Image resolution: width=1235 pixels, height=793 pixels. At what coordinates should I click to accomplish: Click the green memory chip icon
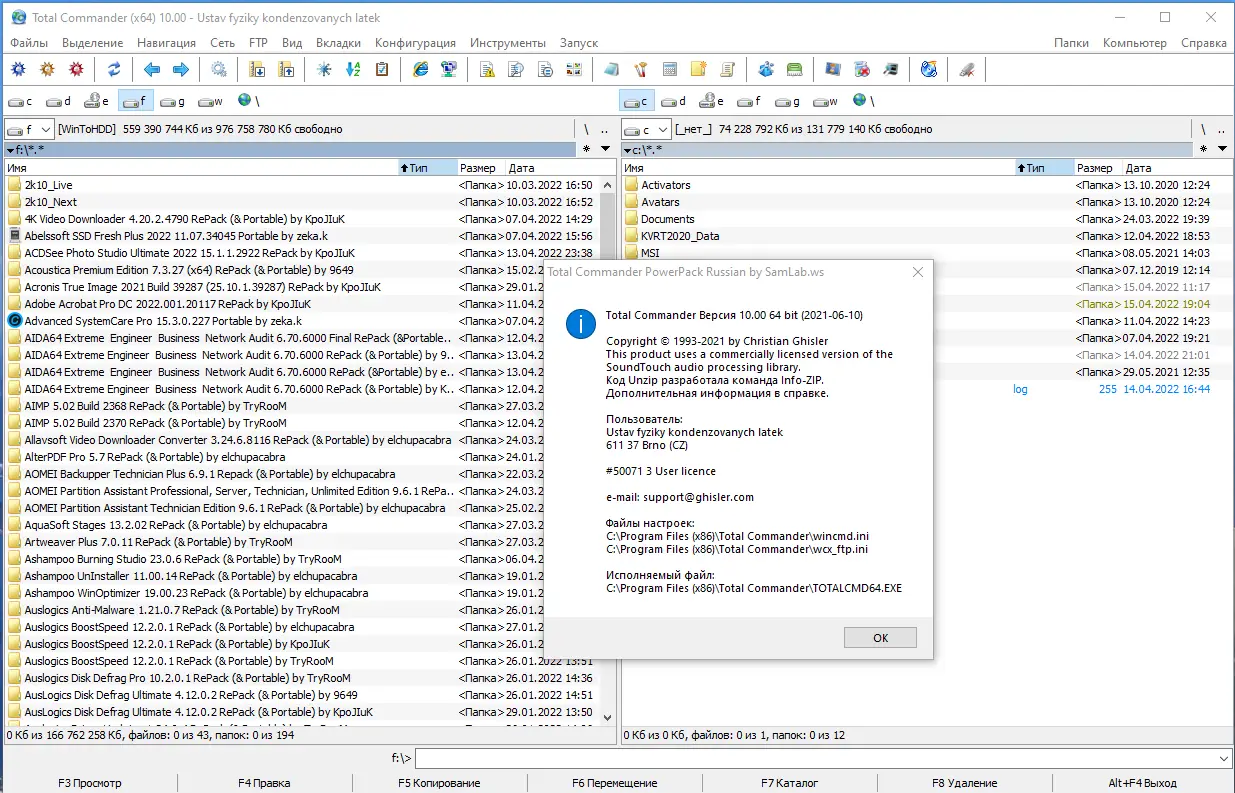tap(795, 69)
